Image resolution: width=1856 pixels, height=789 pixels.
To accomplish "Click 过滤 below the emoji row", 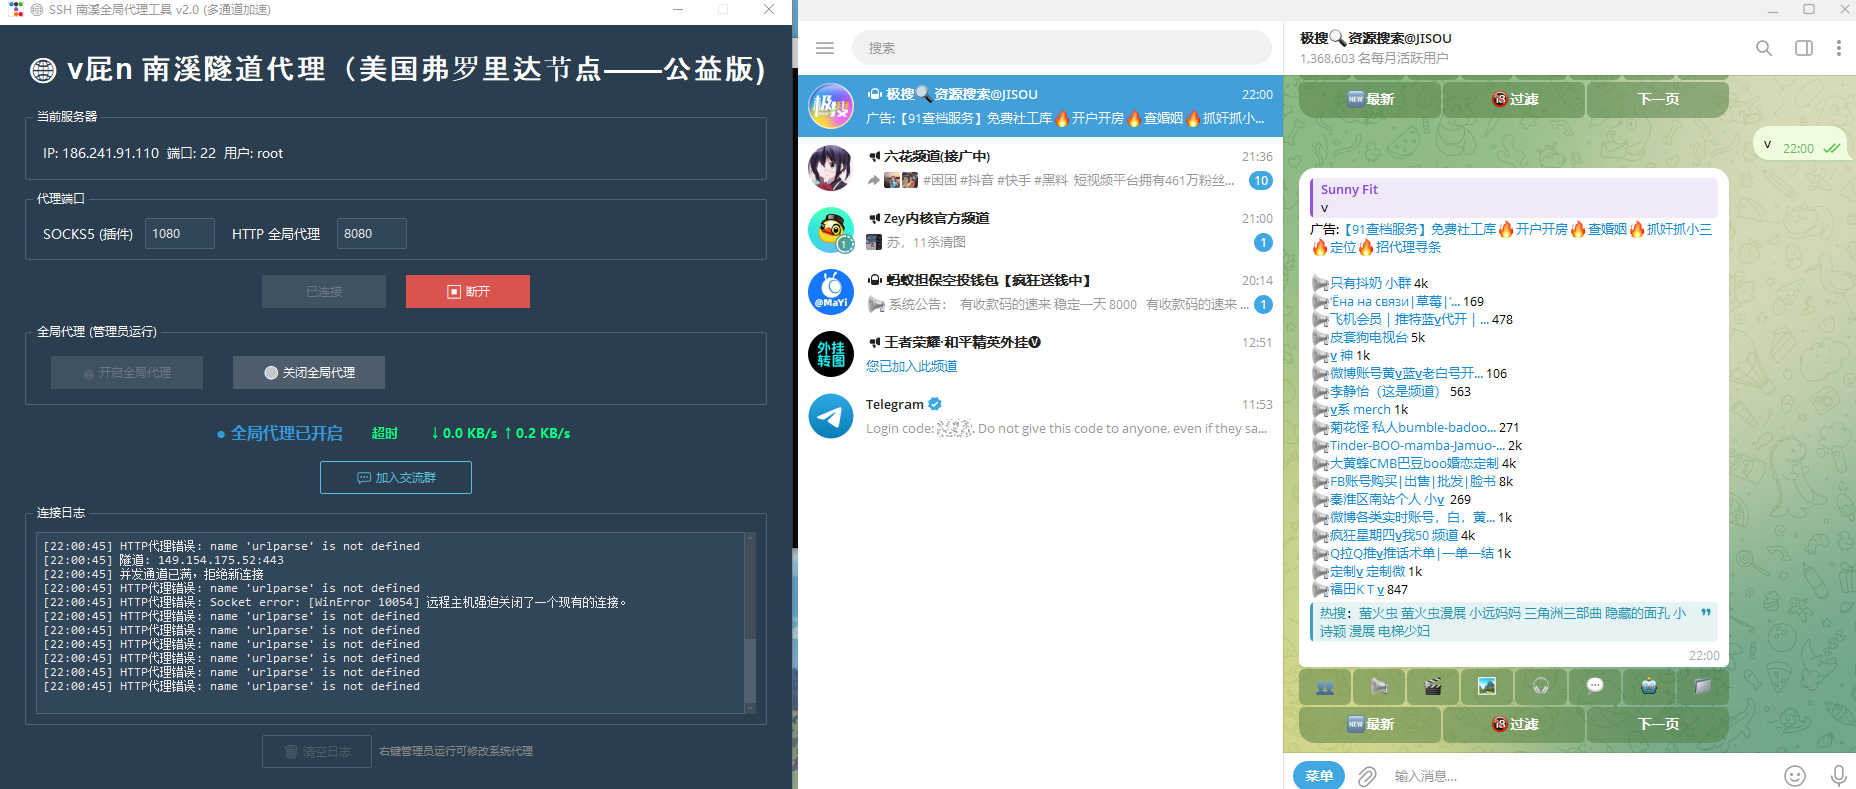I will coord(1514,724).
